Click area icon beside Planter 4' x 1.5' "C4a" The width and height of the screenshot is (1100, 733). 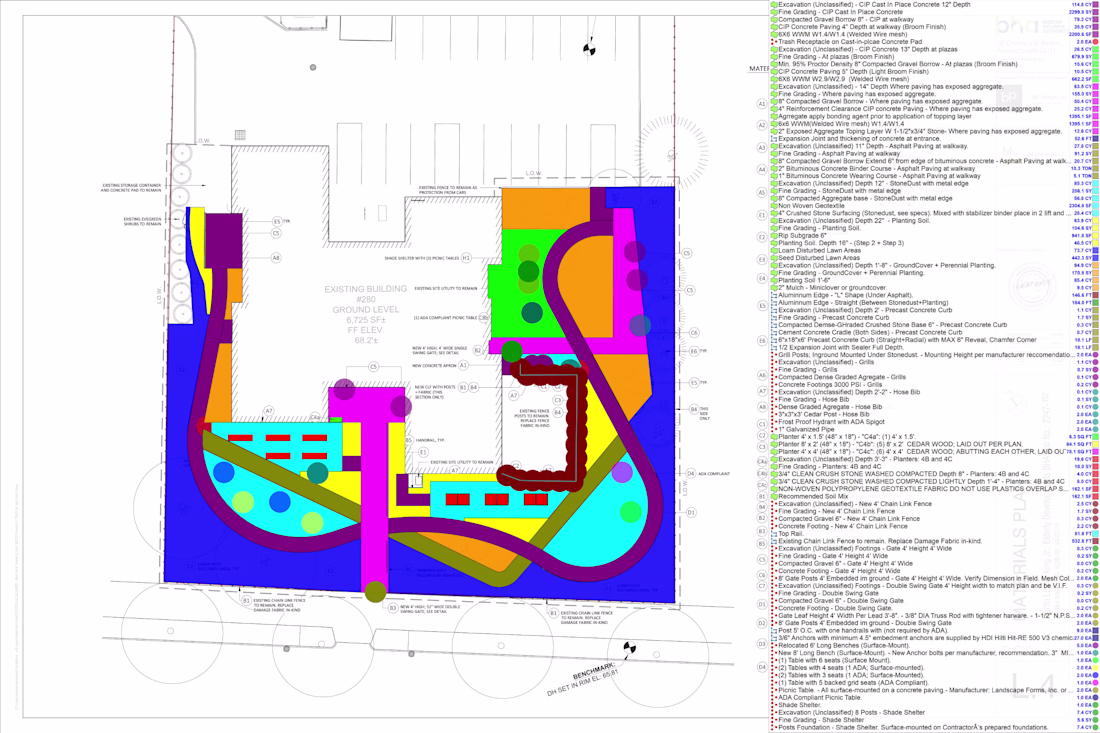[774, 437]
